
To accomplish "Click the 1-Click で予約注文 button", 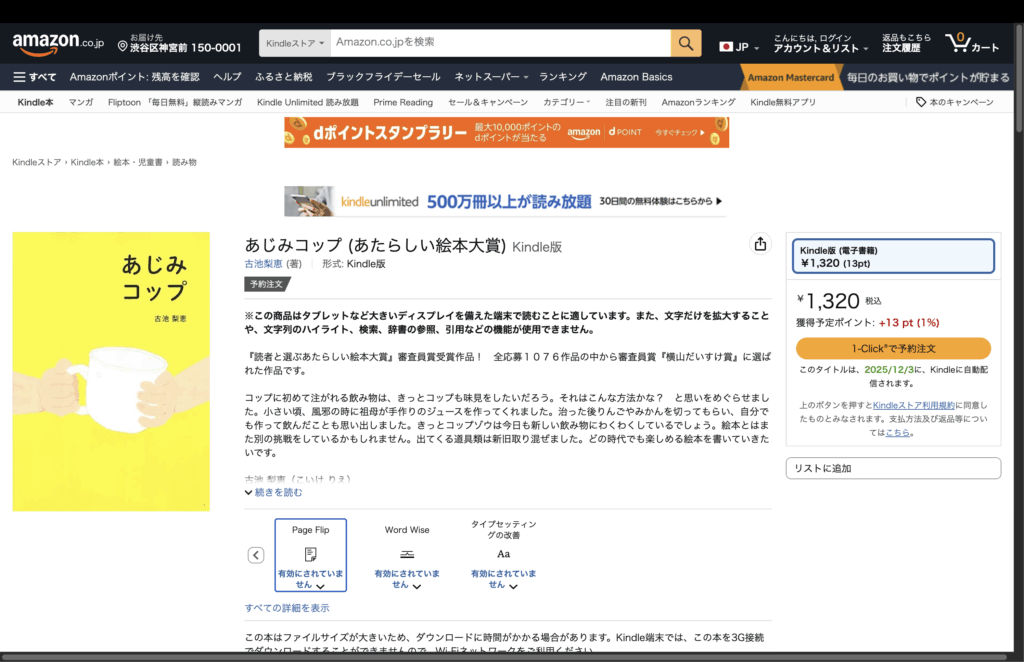I will [x=893, y=348].
